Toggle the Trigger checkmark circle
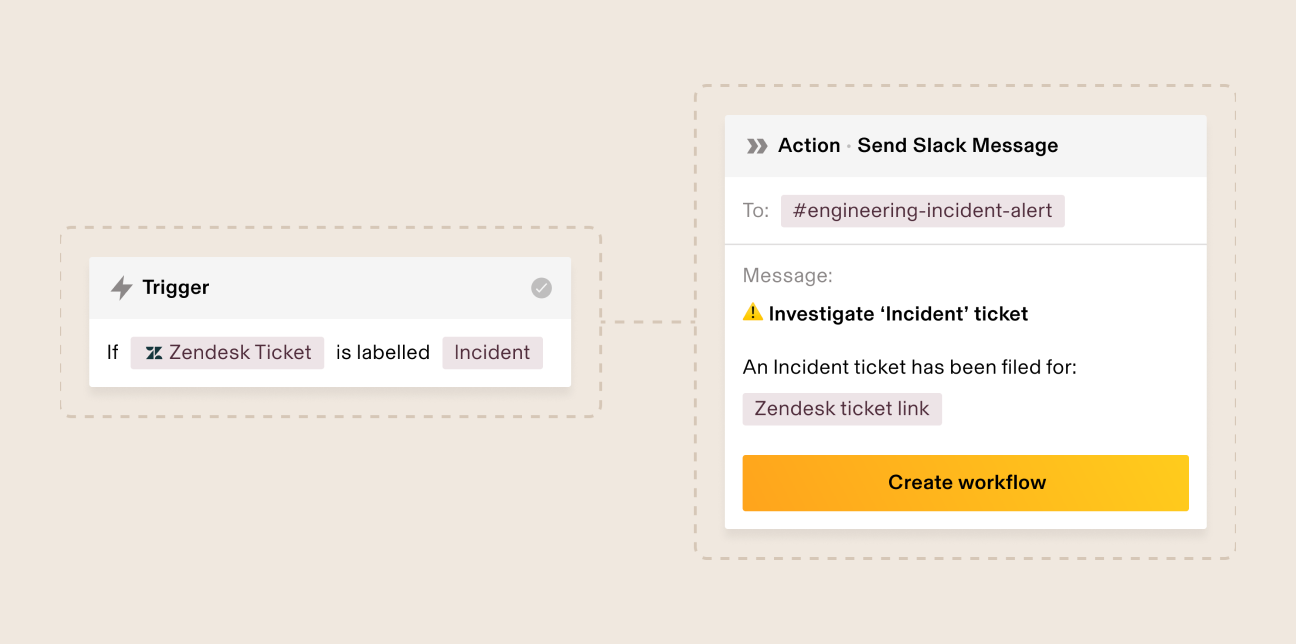The image size is (1296, 644). [x=541, y=288]
